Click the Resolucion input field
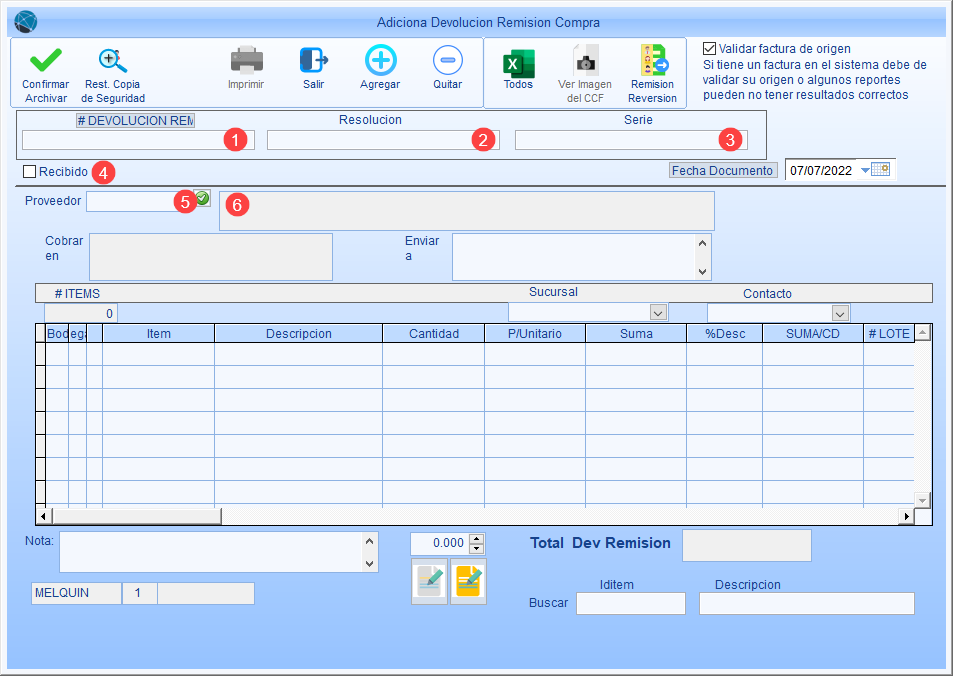 tap(383, 140)
